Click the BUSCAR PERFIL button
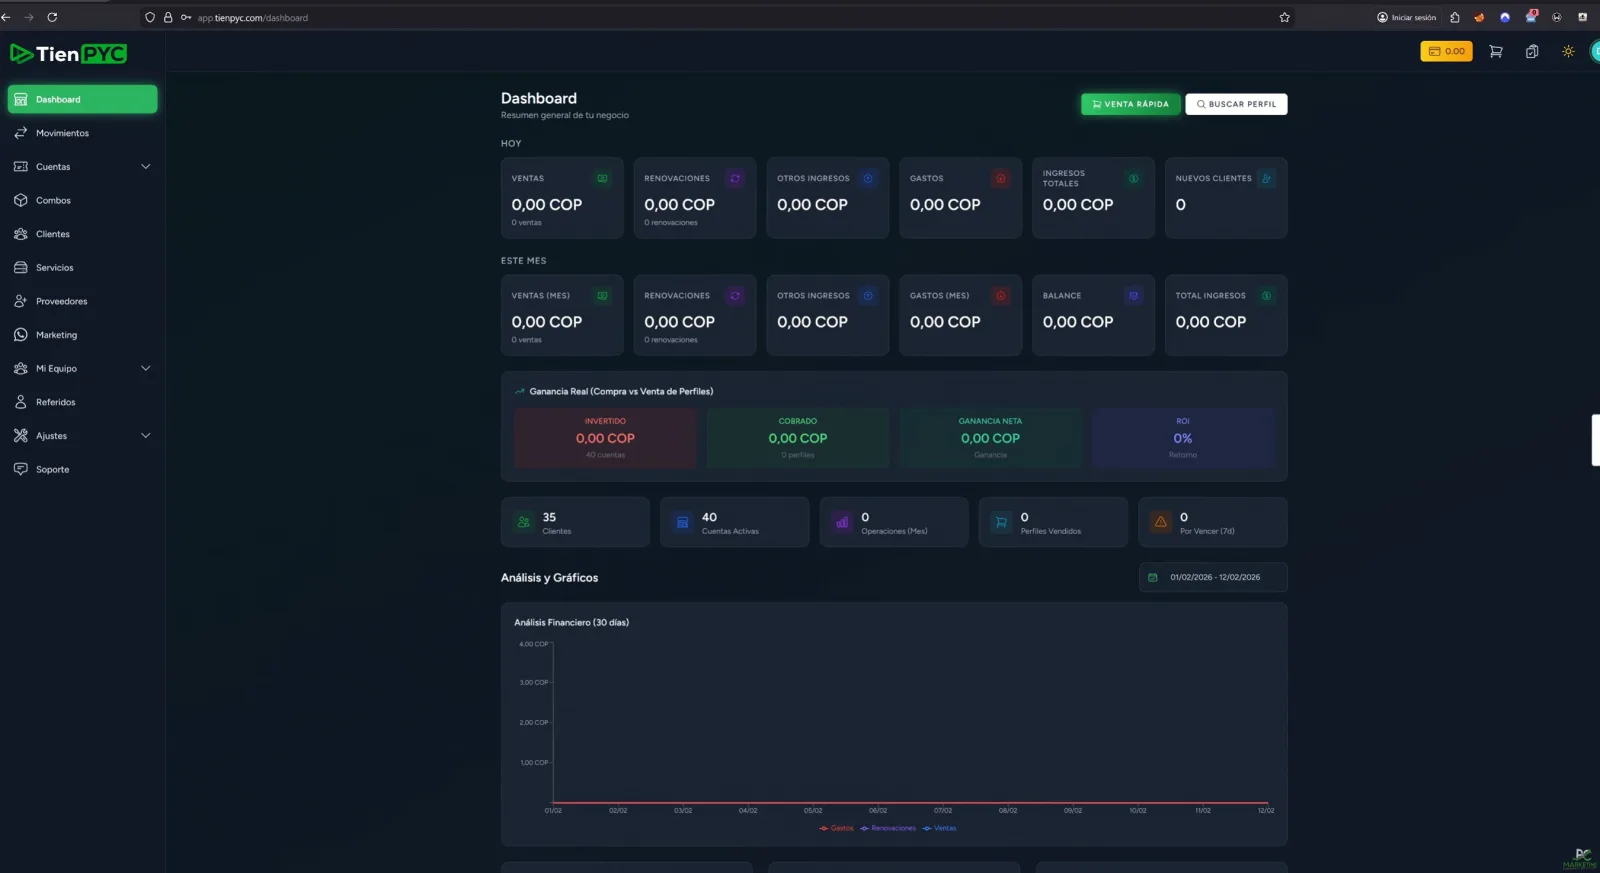Image resolution: width=1600 pixels, height=873 pixels. [x=1236, y=104]
